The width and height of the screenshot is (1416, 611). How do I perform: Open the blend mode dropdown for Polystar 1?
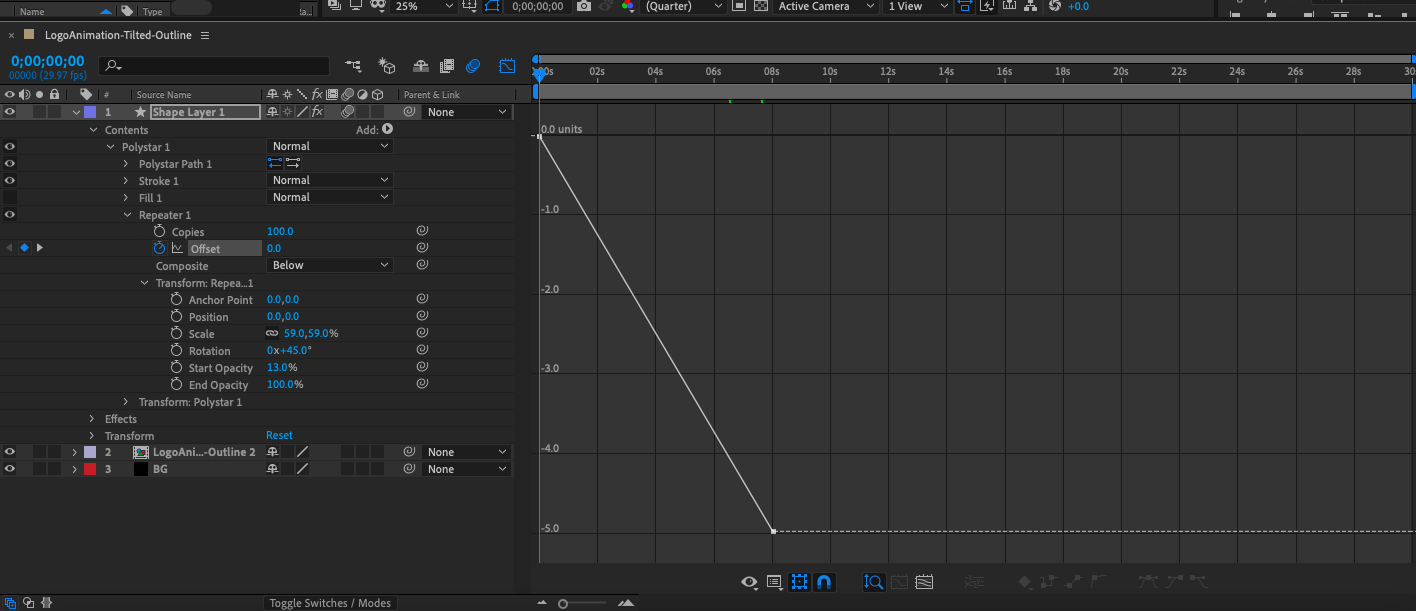pyautogui.click(x=330, y=146)
